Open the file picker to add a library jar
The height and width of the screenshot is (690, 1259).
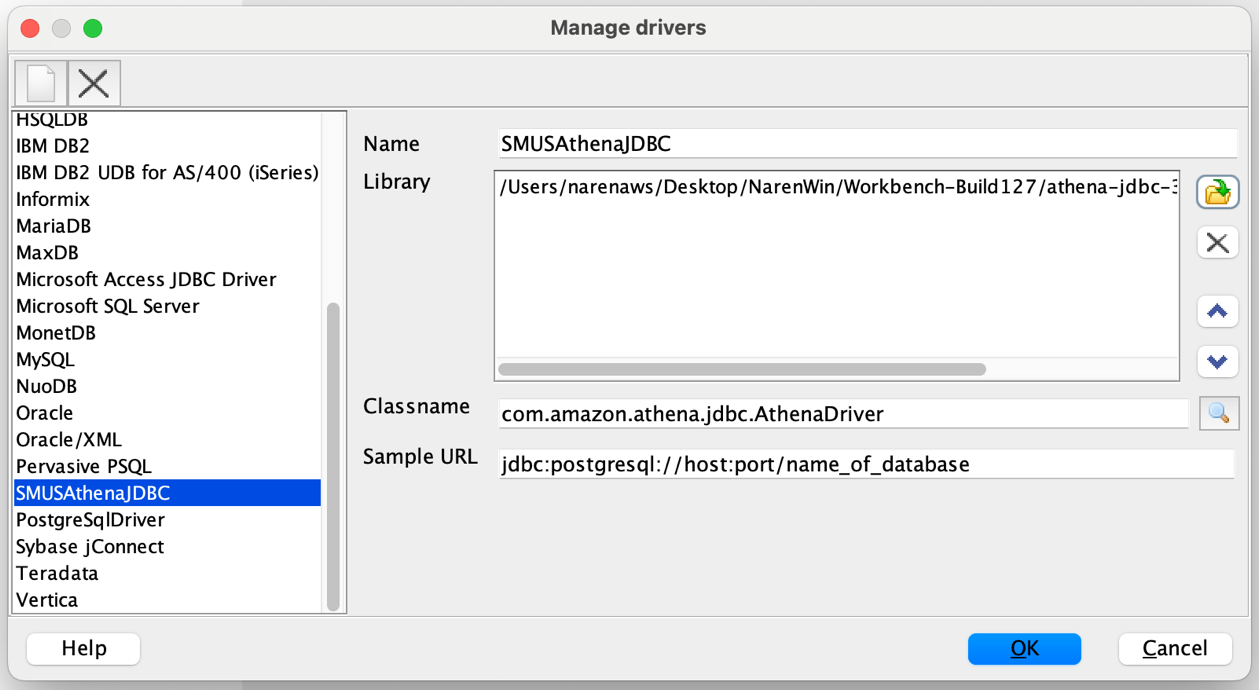point(1217,192)
